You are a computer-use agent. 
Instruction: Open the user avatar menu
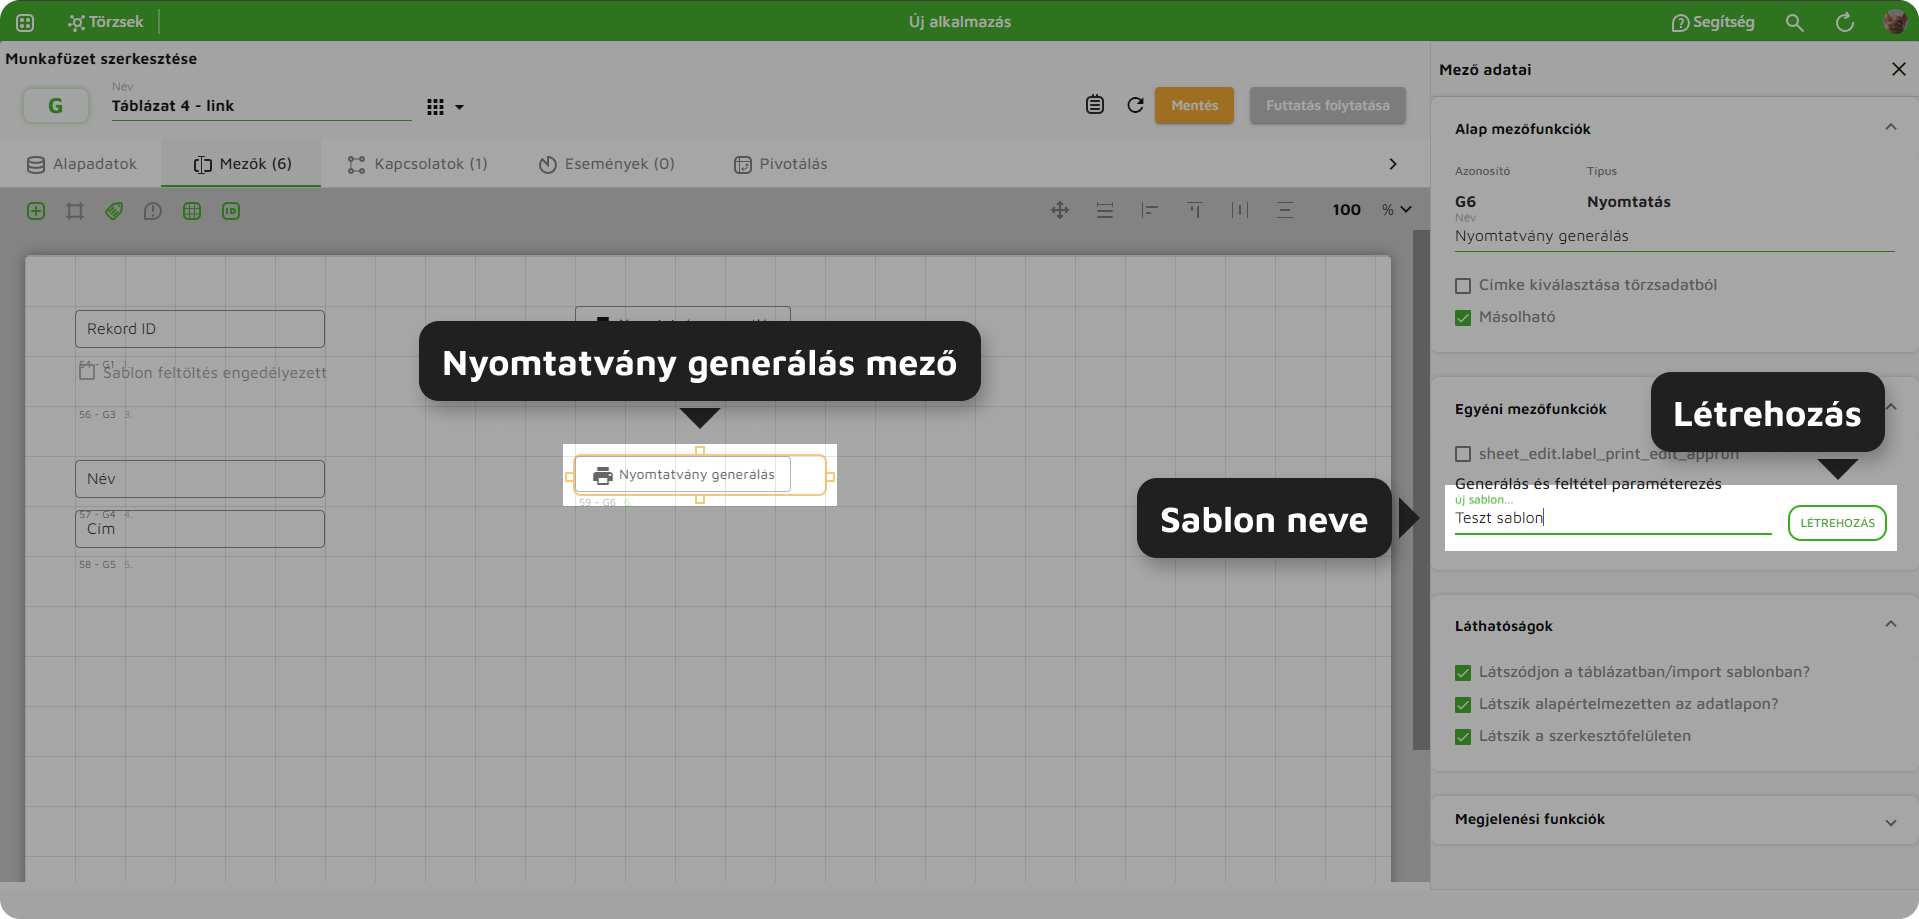click(1895, 22)
